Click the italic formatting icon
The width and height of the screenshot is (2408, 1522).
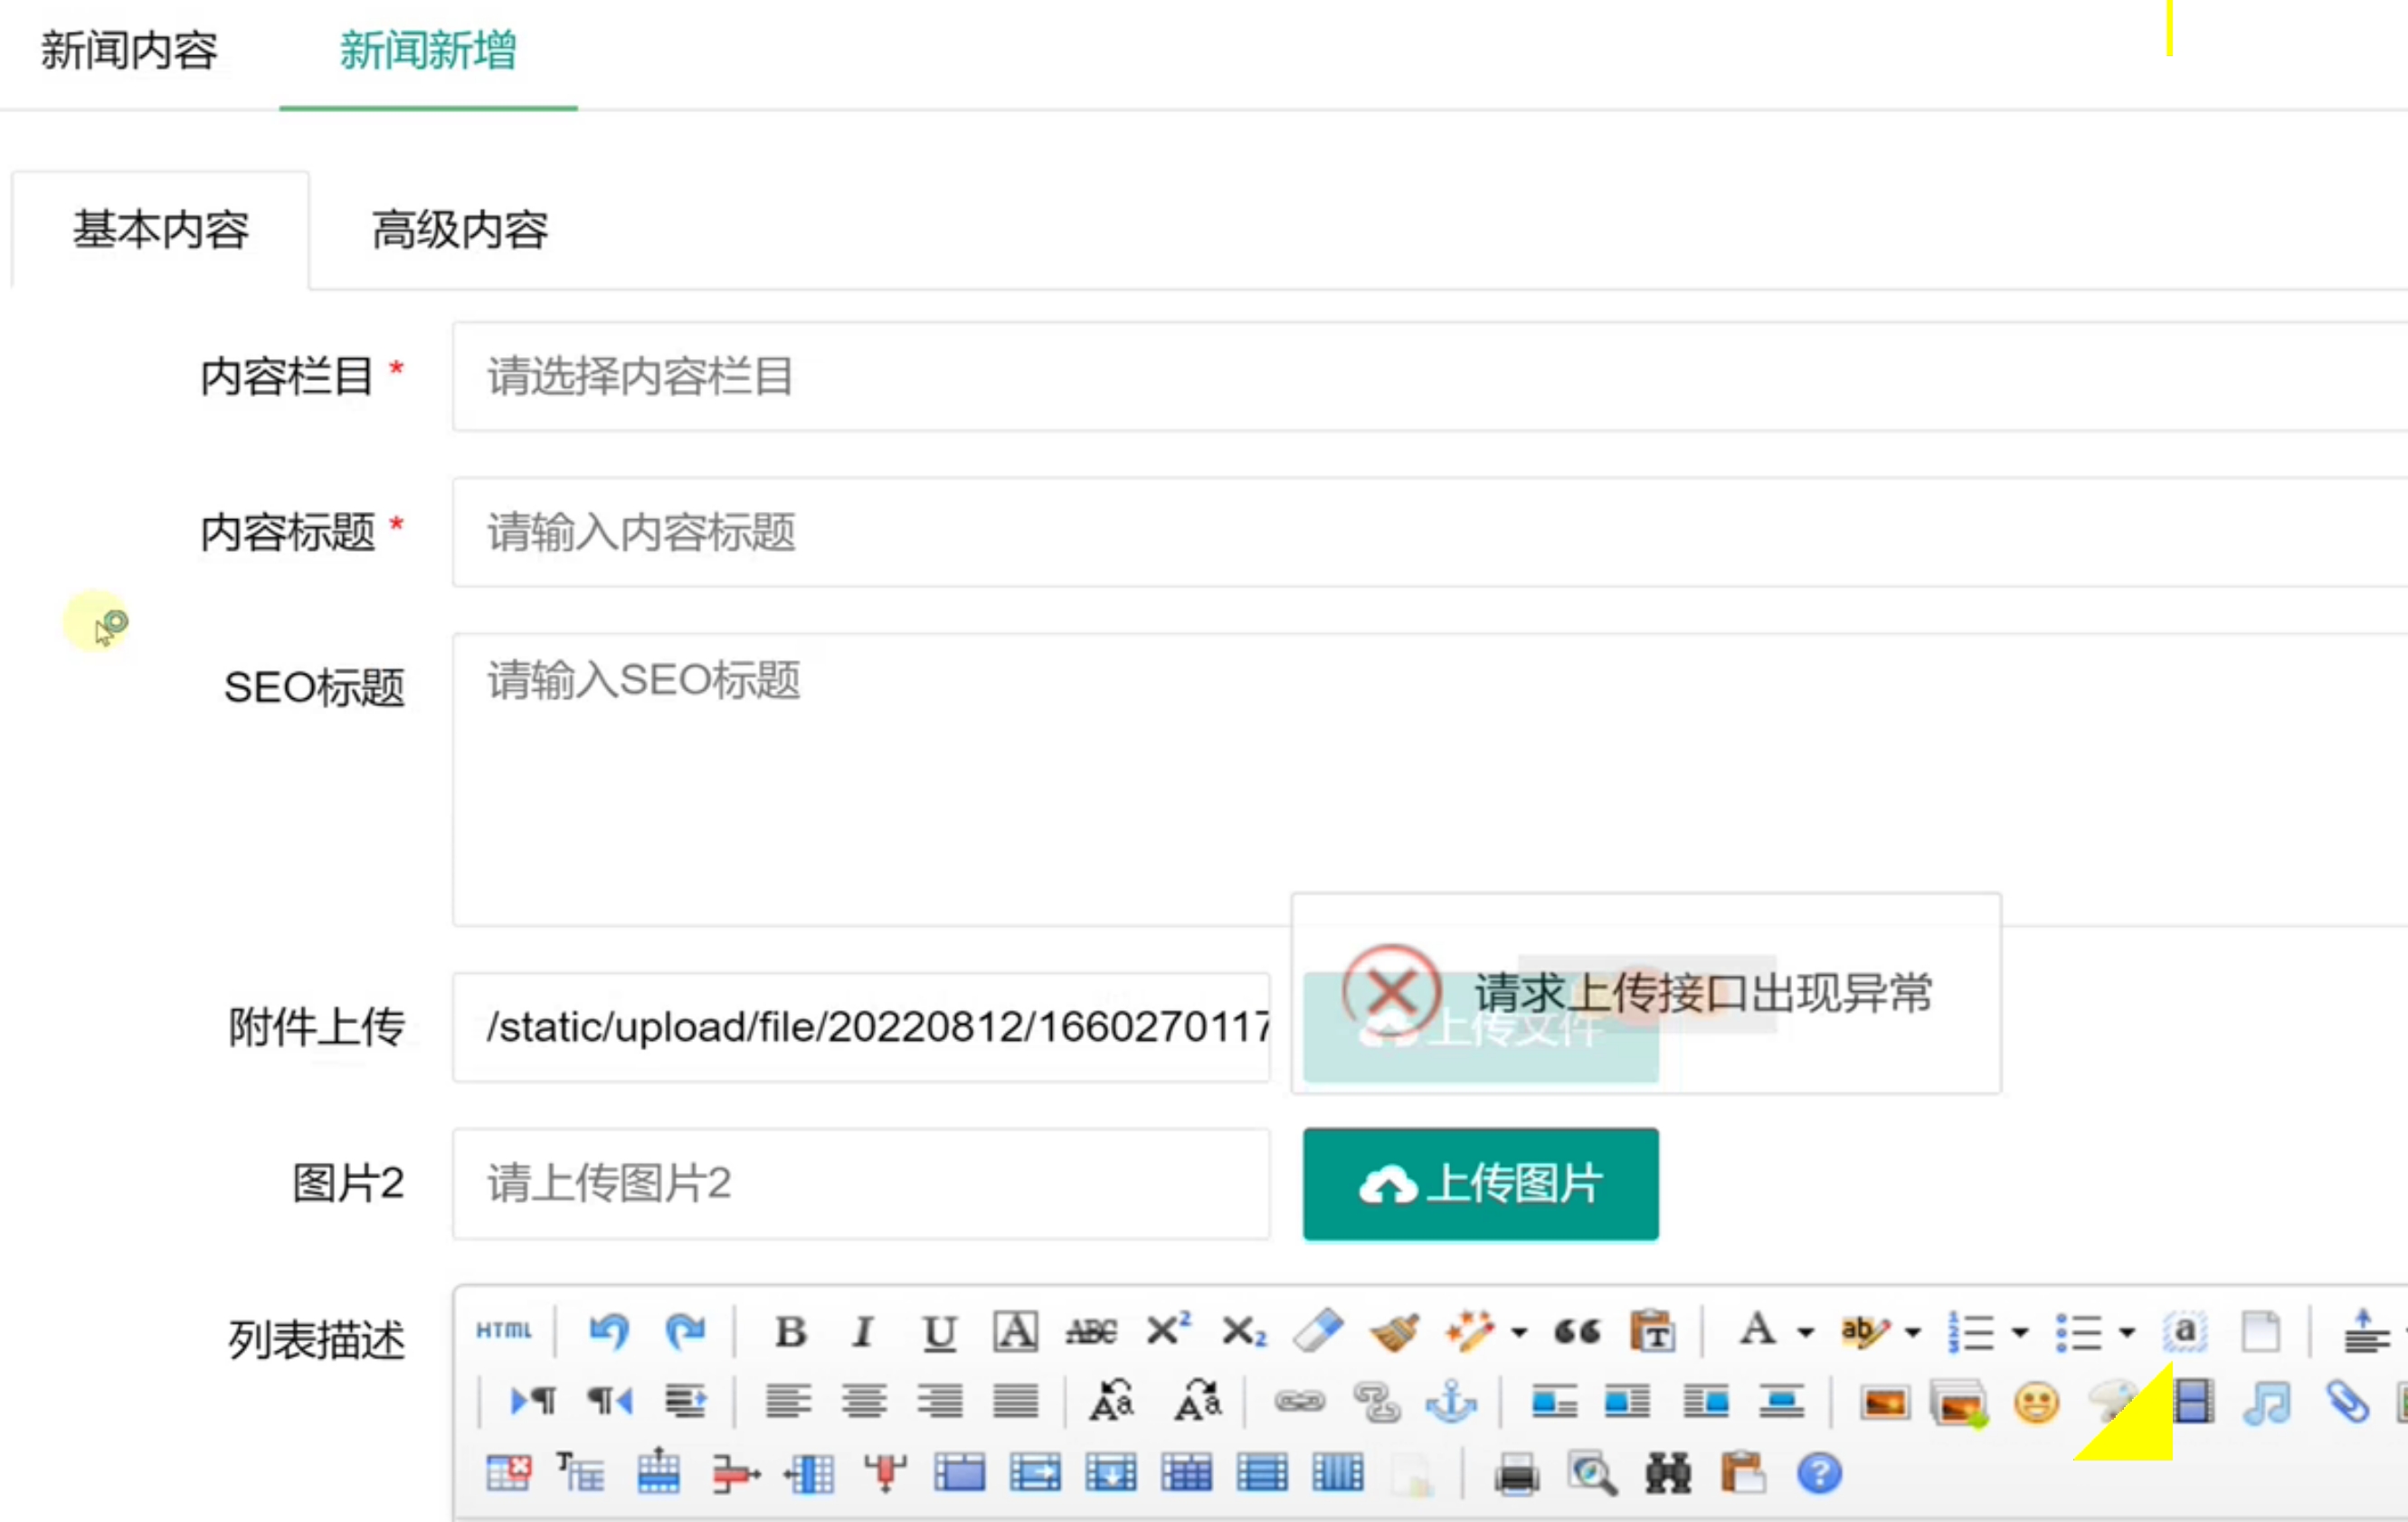tap(863, 1331)
